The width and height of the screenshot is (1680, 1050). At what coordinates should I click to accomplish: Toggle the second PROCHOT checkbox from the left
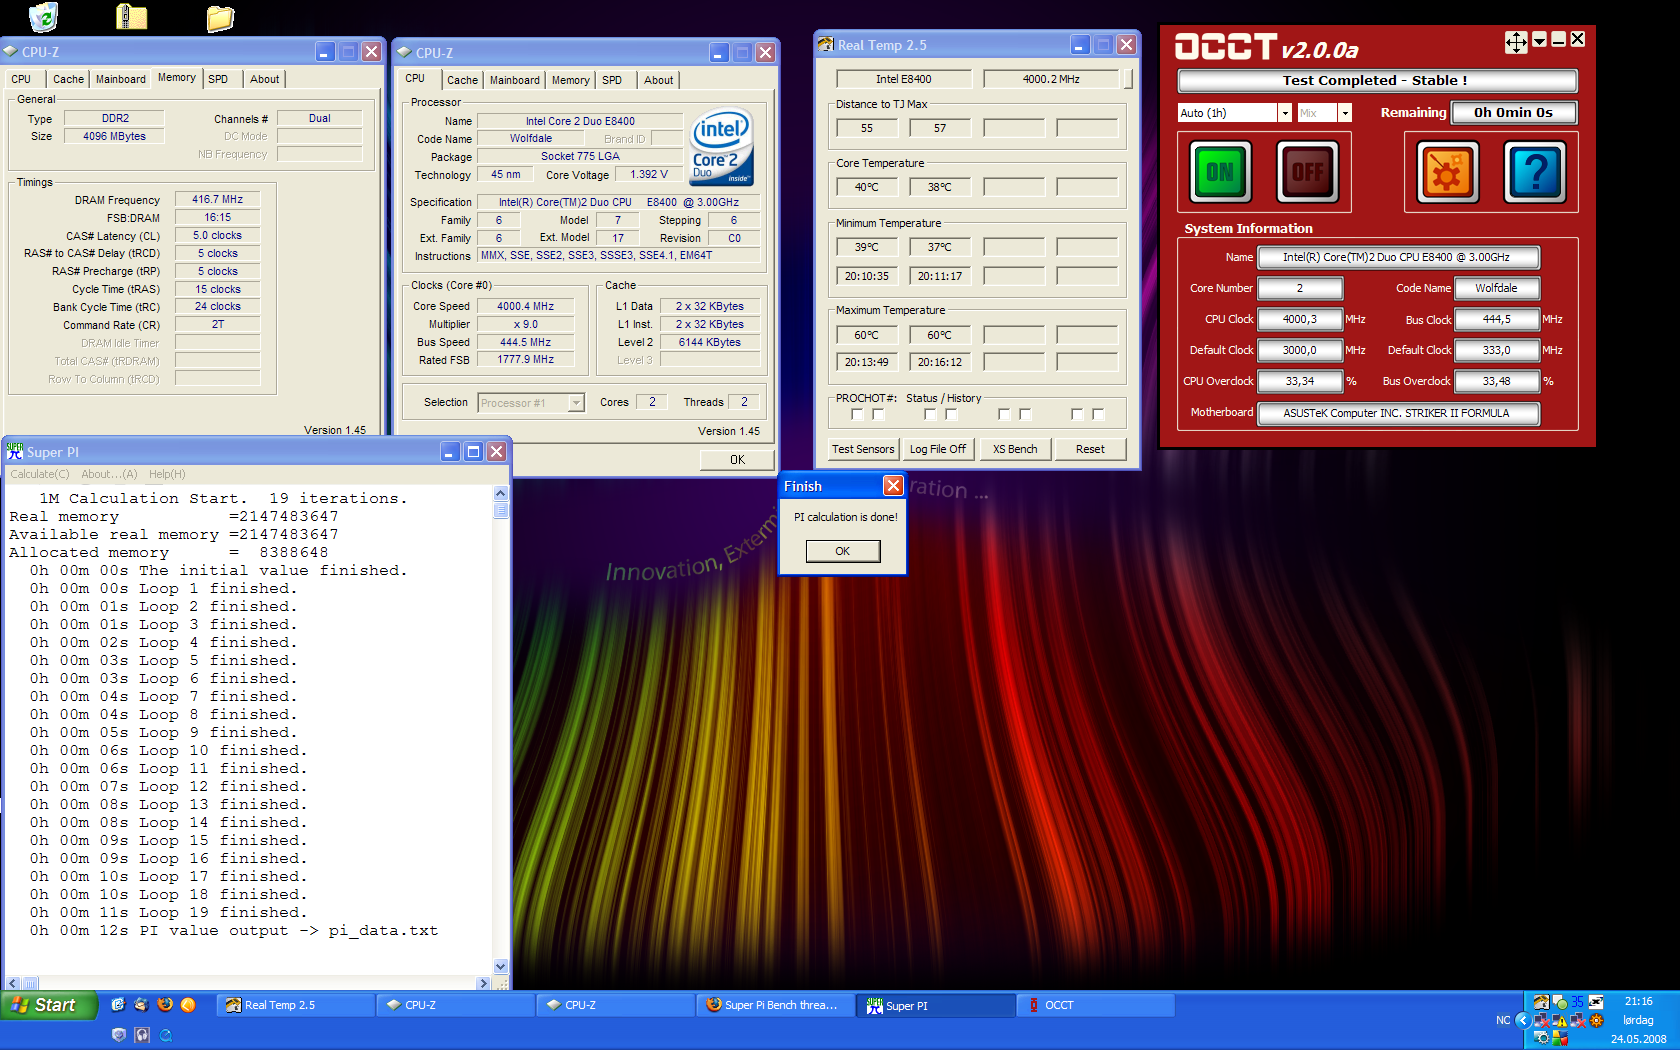[878, 414]
